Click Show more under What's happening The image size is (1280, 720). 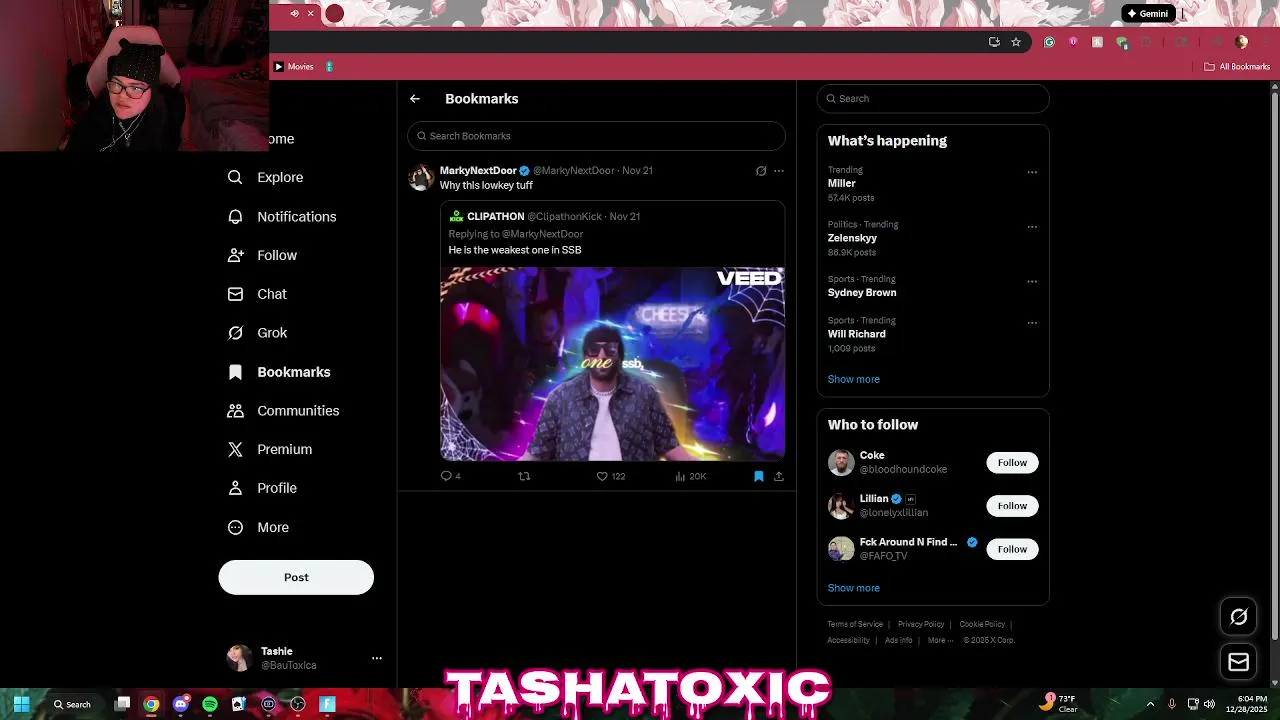pos(853,379)
